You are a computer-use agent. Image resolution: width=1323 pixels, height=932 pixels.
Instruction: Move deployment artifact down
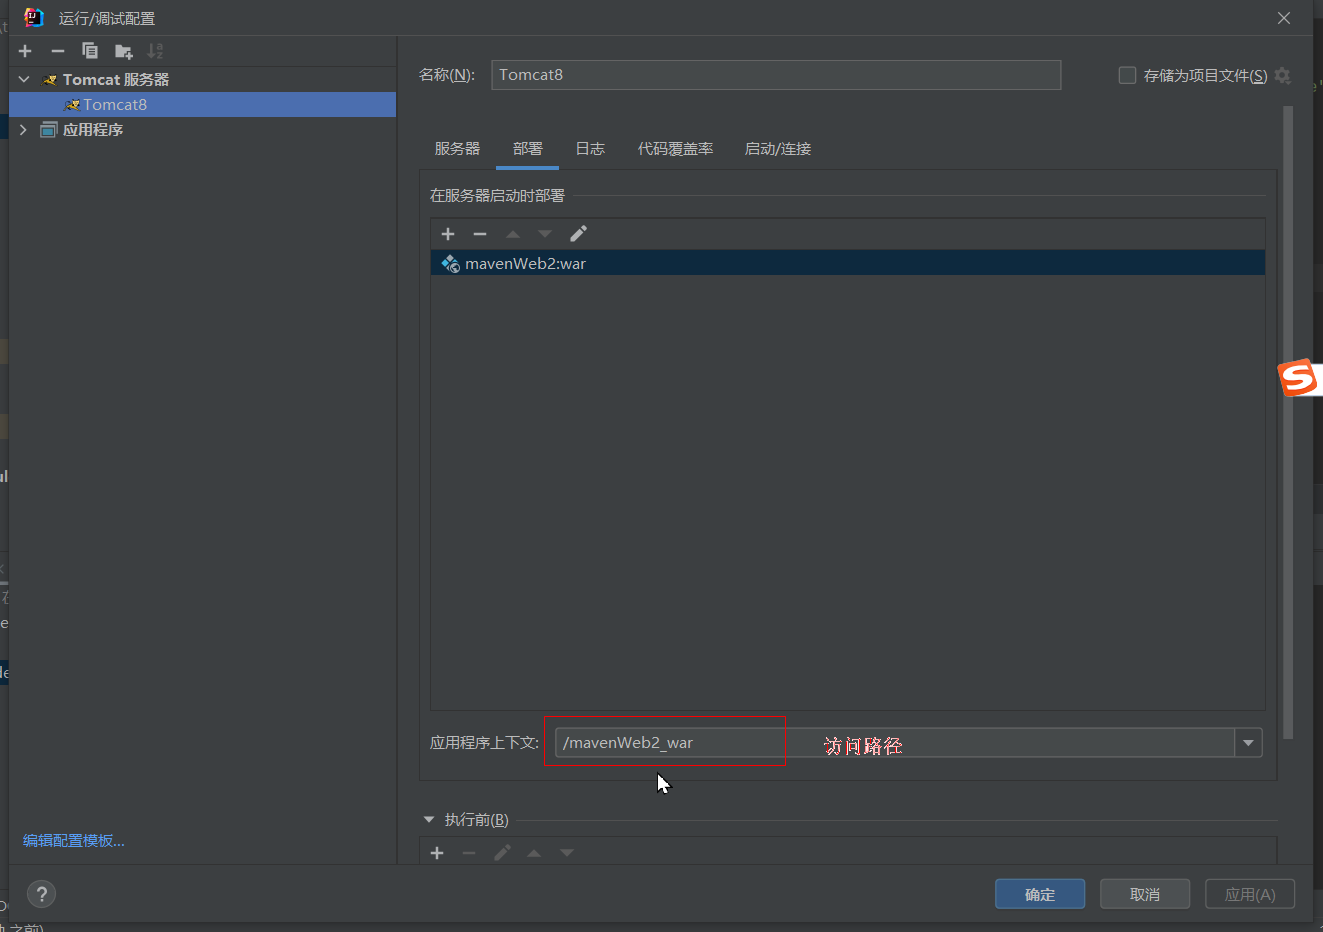[x=545, y=234]
